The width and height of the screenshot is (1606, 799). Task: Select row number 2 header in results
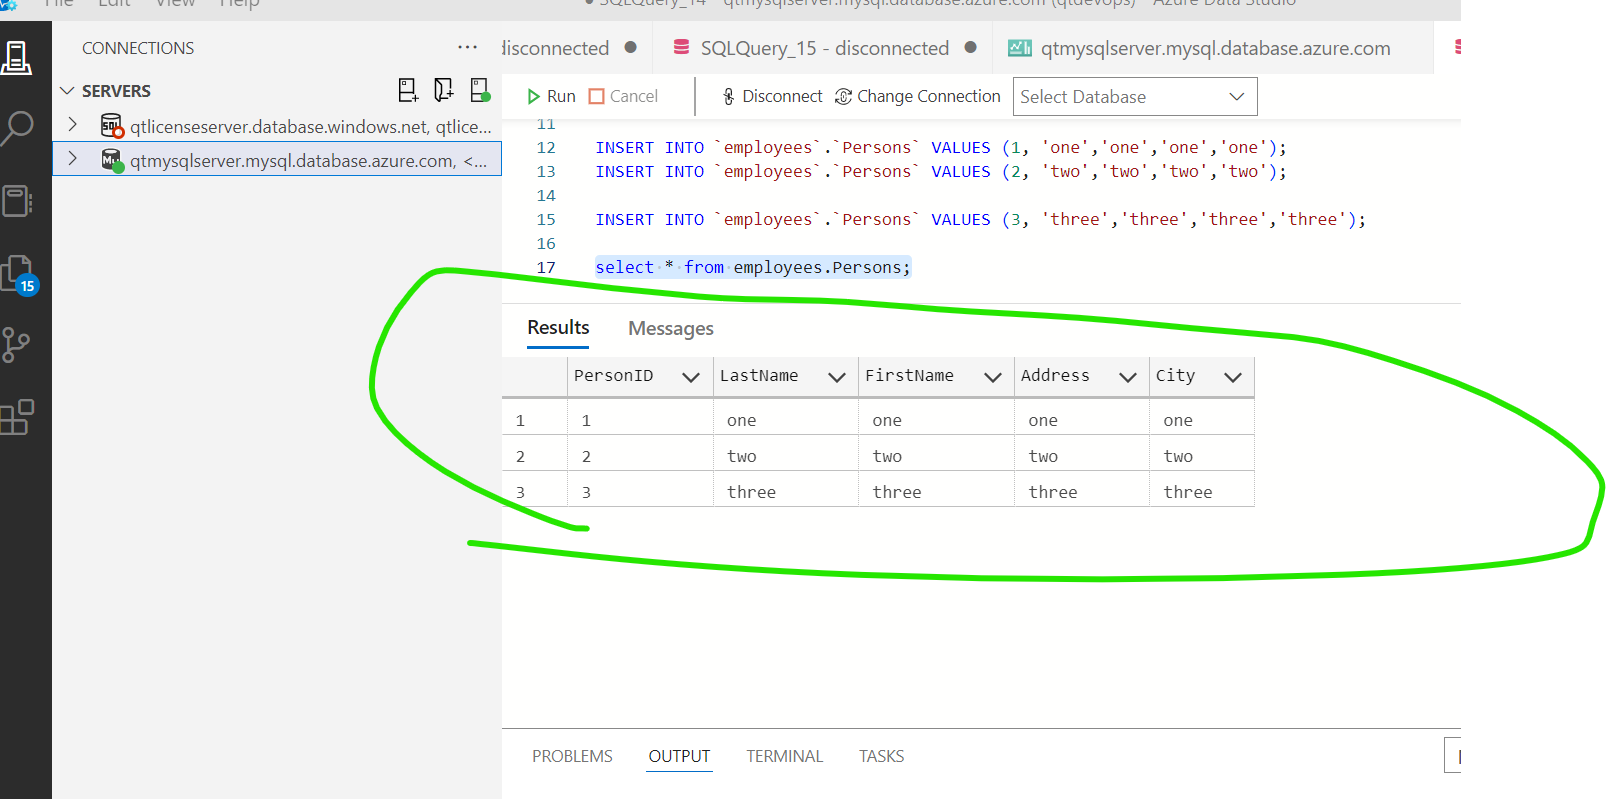click(x=534, y=456)
